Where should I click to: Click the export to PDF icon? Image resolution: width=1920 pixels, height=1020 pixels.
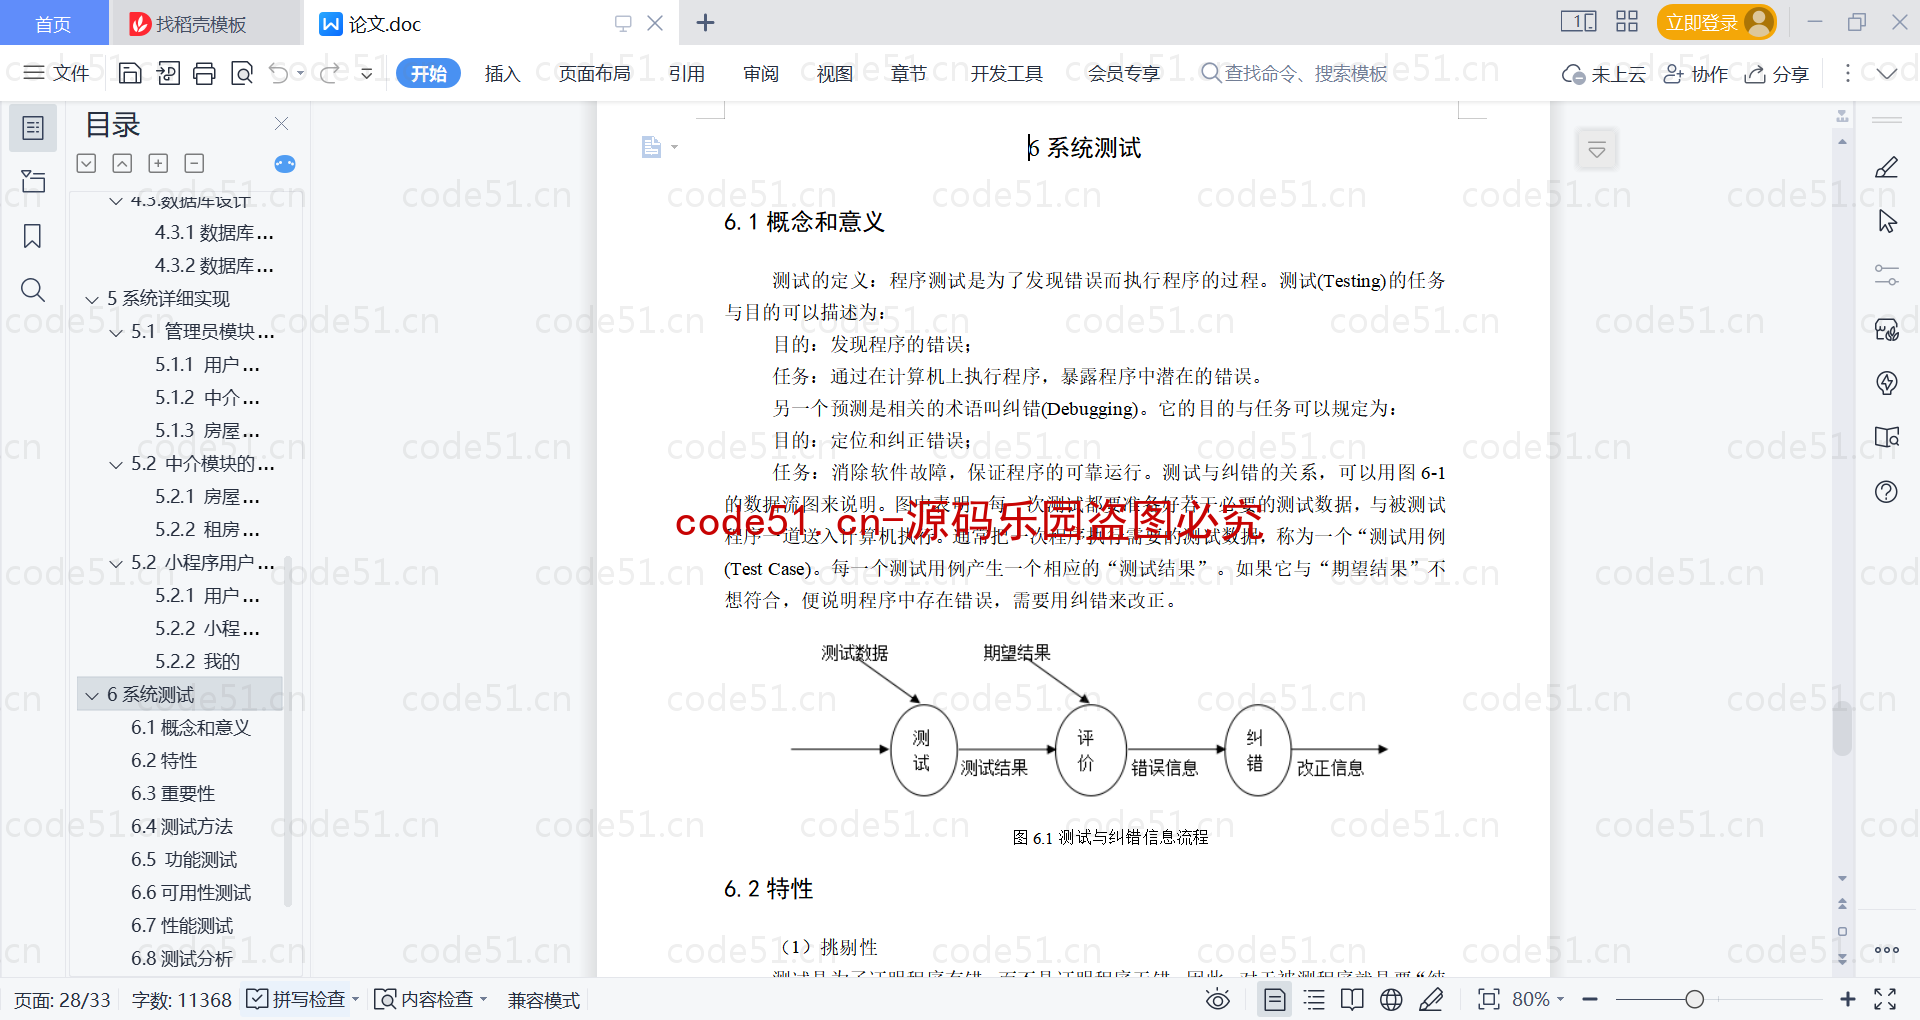click(168, 73)
